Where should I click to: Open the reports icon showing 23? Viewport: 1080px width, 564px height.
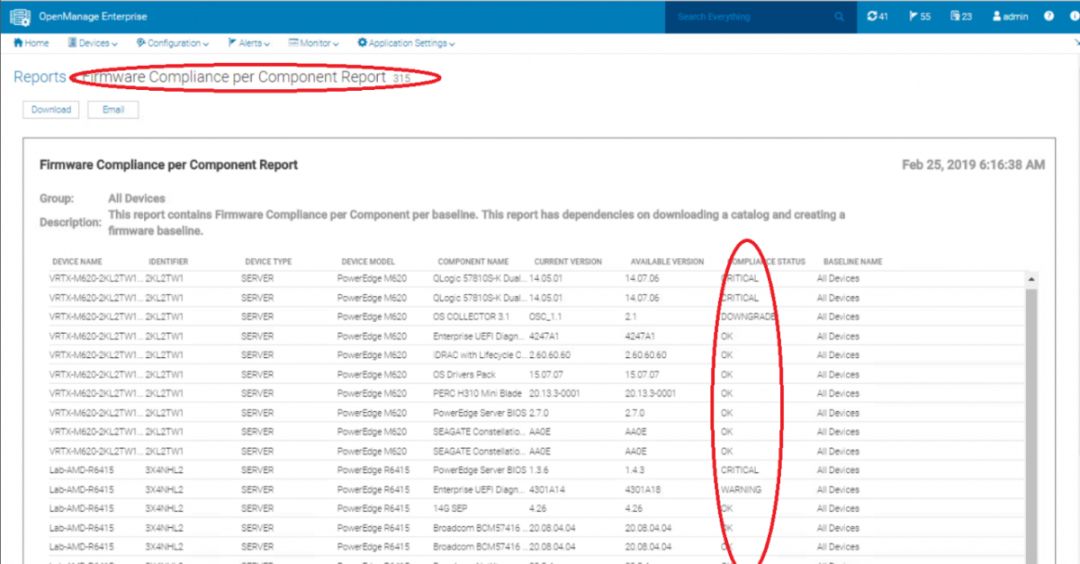coord(961,17)
